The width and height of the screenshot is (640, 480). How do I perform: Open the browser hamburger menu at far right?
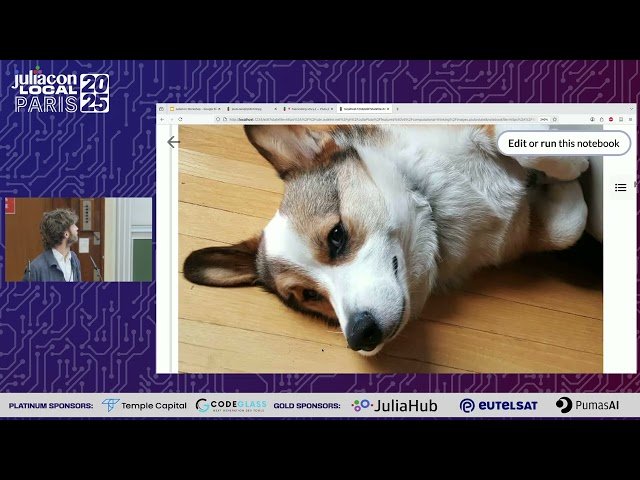pos(630,119)
